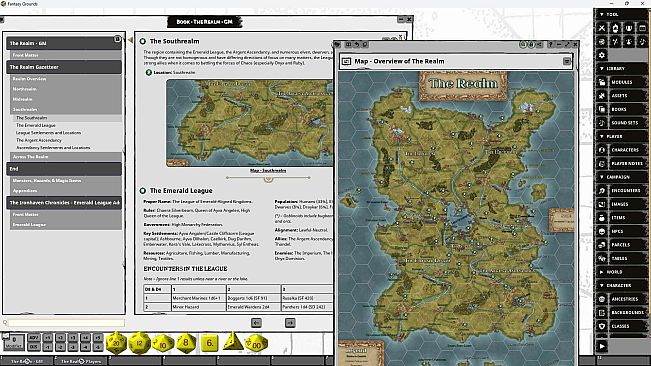
Task: Expand the World section header
Action: click(622, 272)
